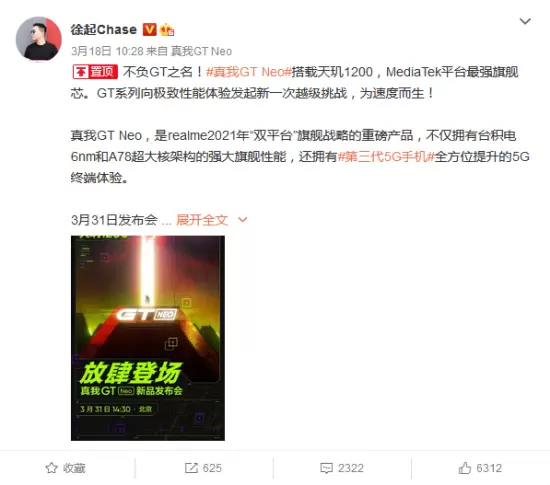Click the comment bubble icon
Image resolution: width=550 pixels, height=485 pixels.
[326, 468]
